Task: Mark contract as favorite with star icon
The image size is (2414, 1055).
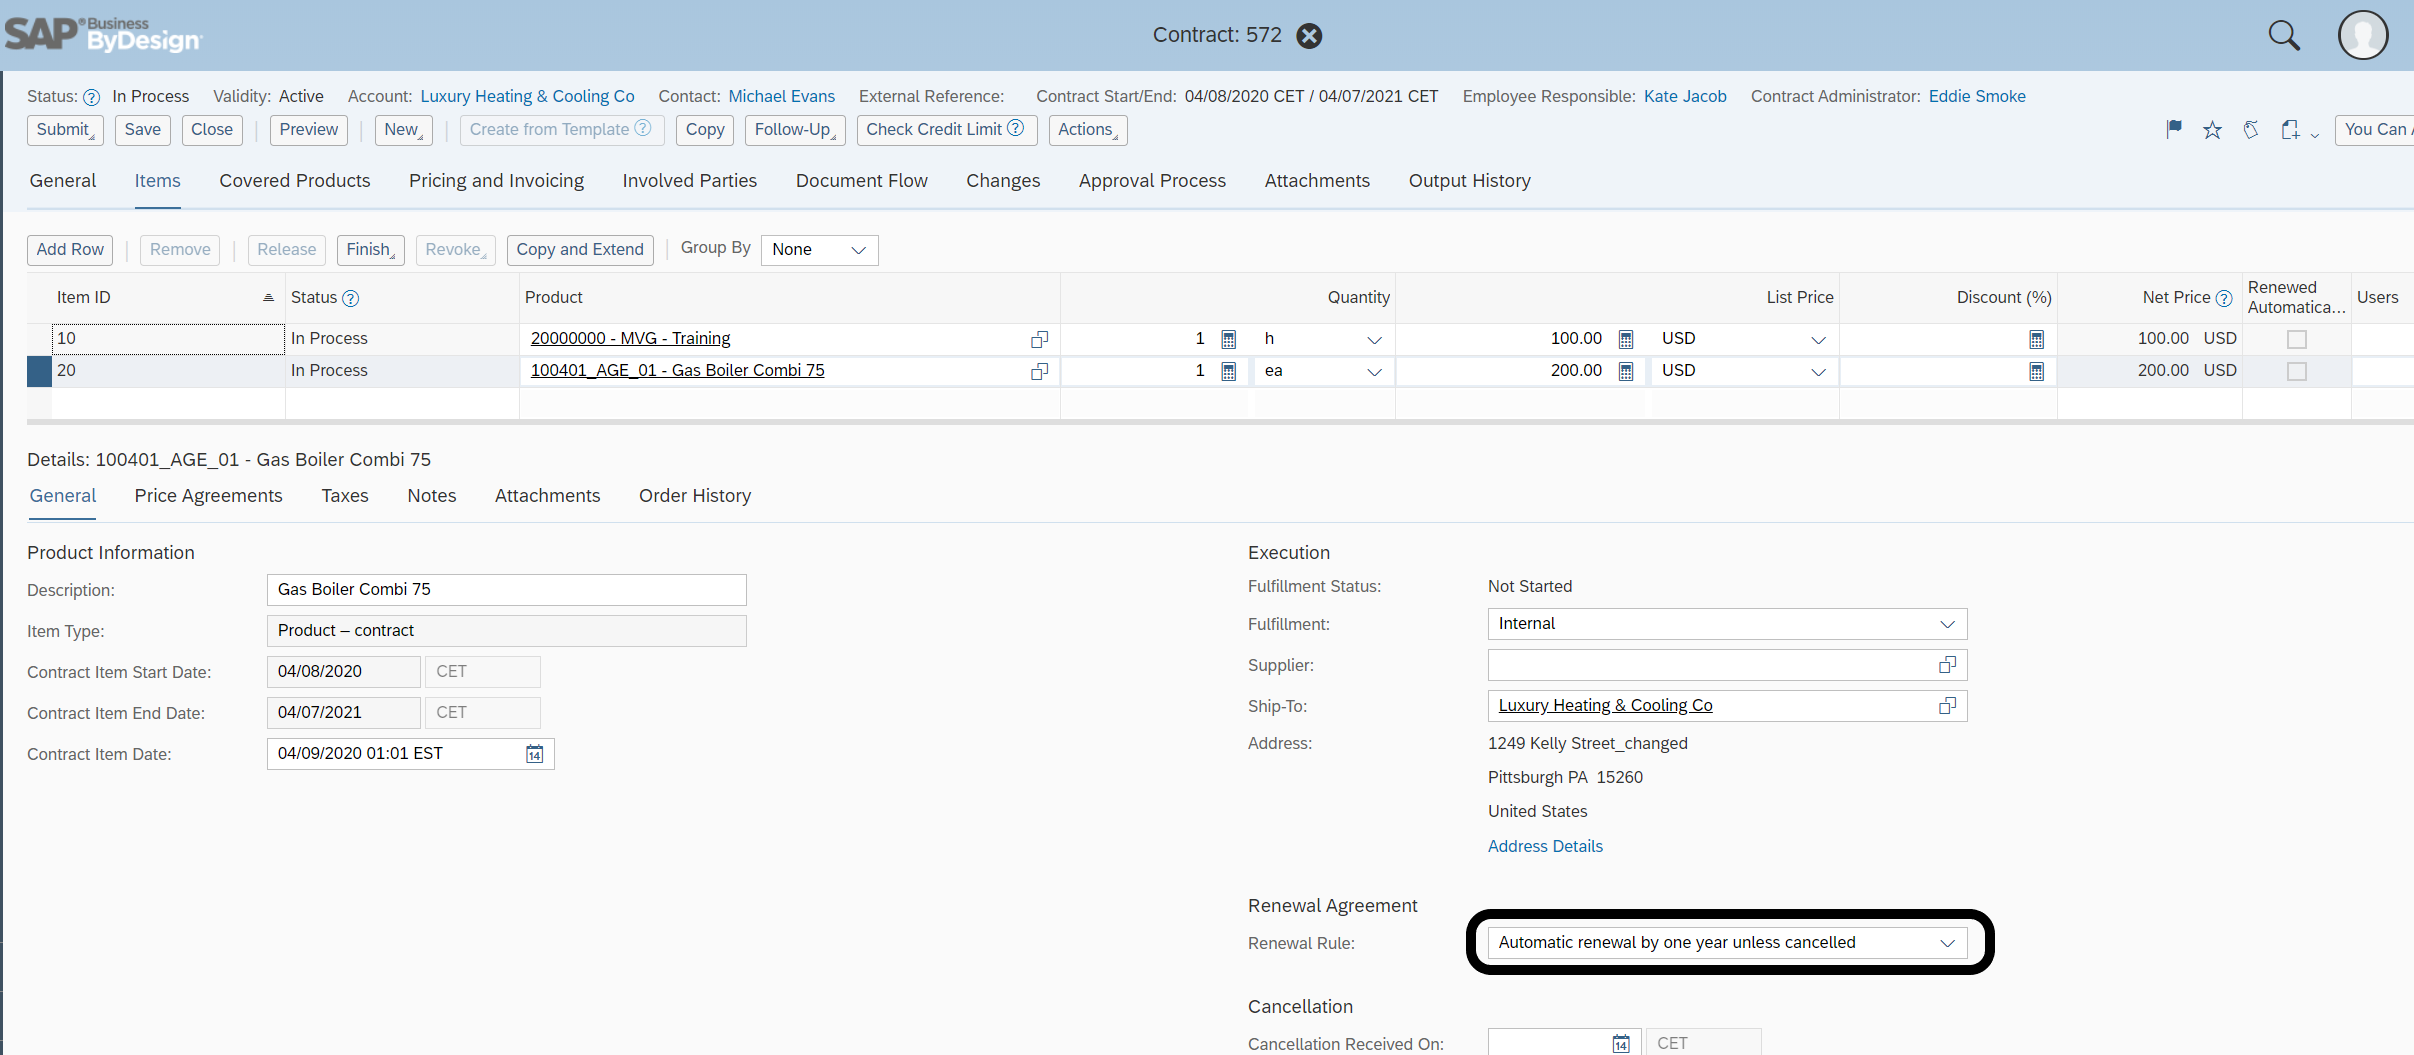Action: (x=2212, y=130)
